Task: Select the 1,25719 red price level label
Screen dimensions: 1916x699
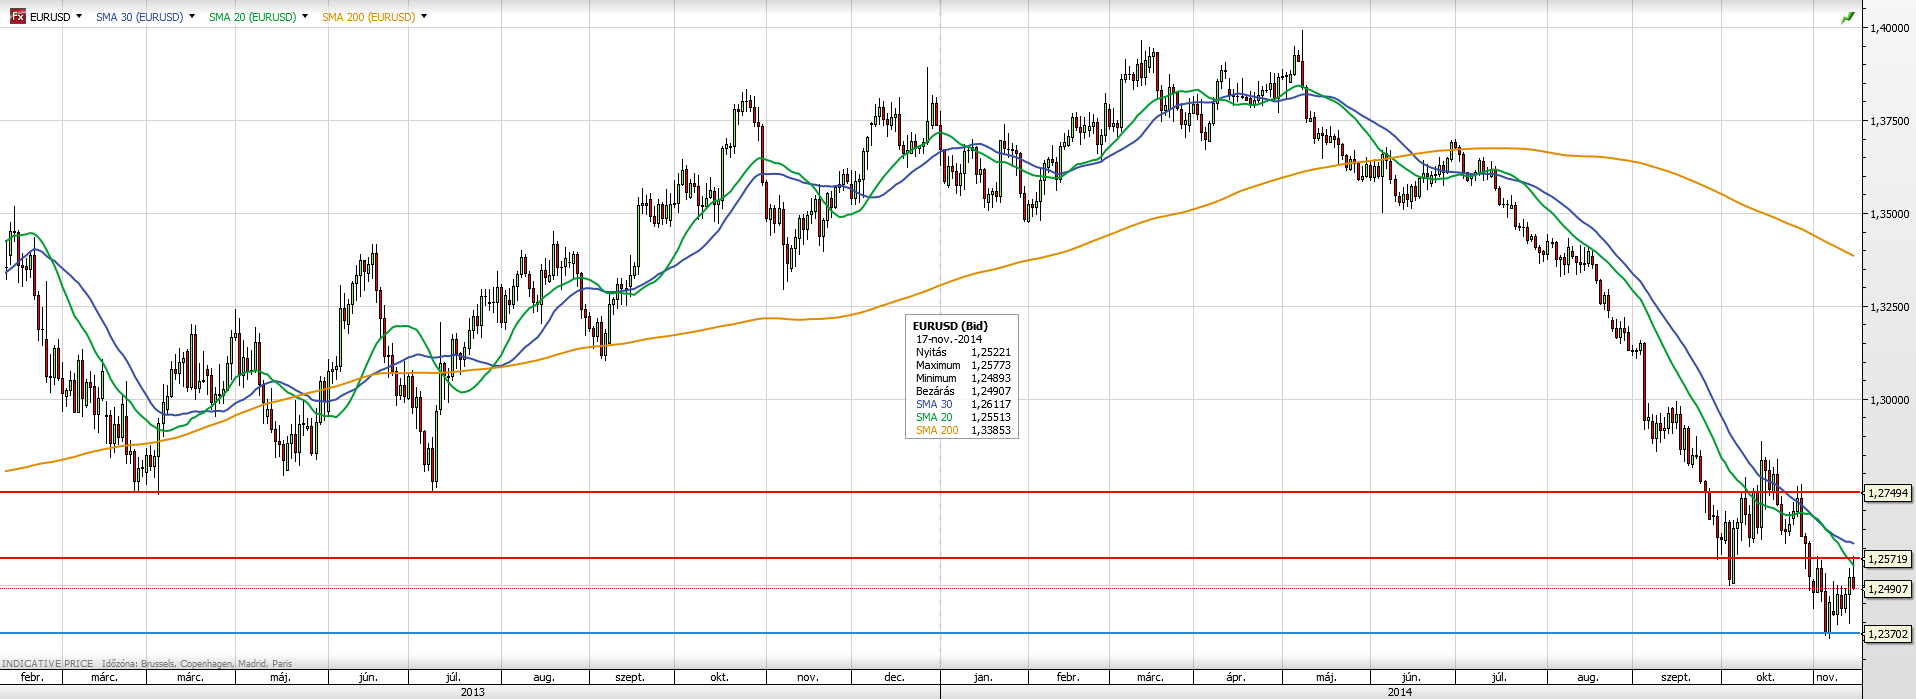Action: (1888, 559)
